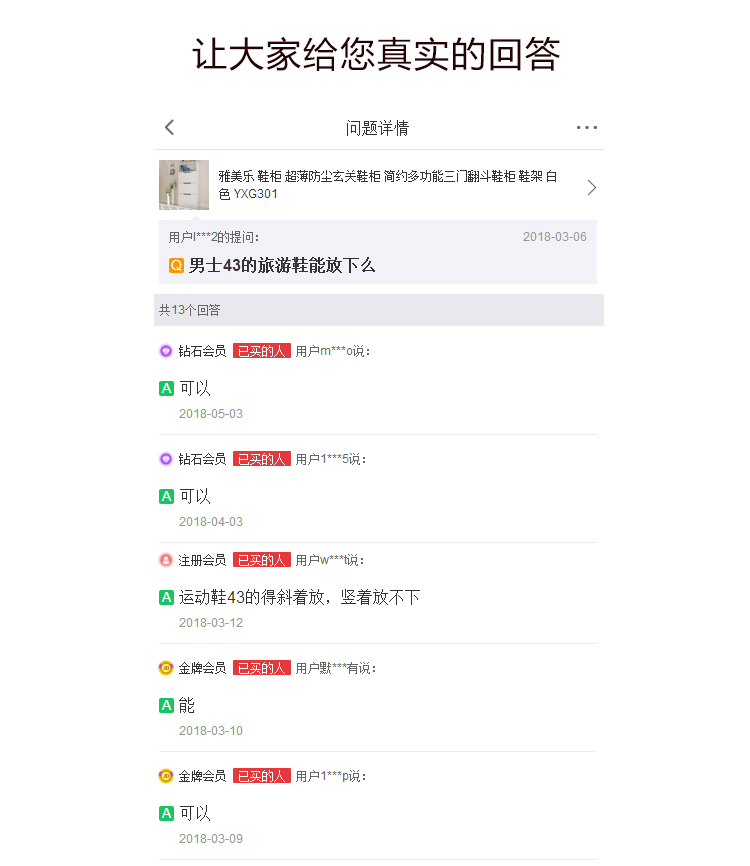The width and height of the screenshot is (750, 866).
Task: Click the orange Q question icon
Action: click(x=176, y=266)
